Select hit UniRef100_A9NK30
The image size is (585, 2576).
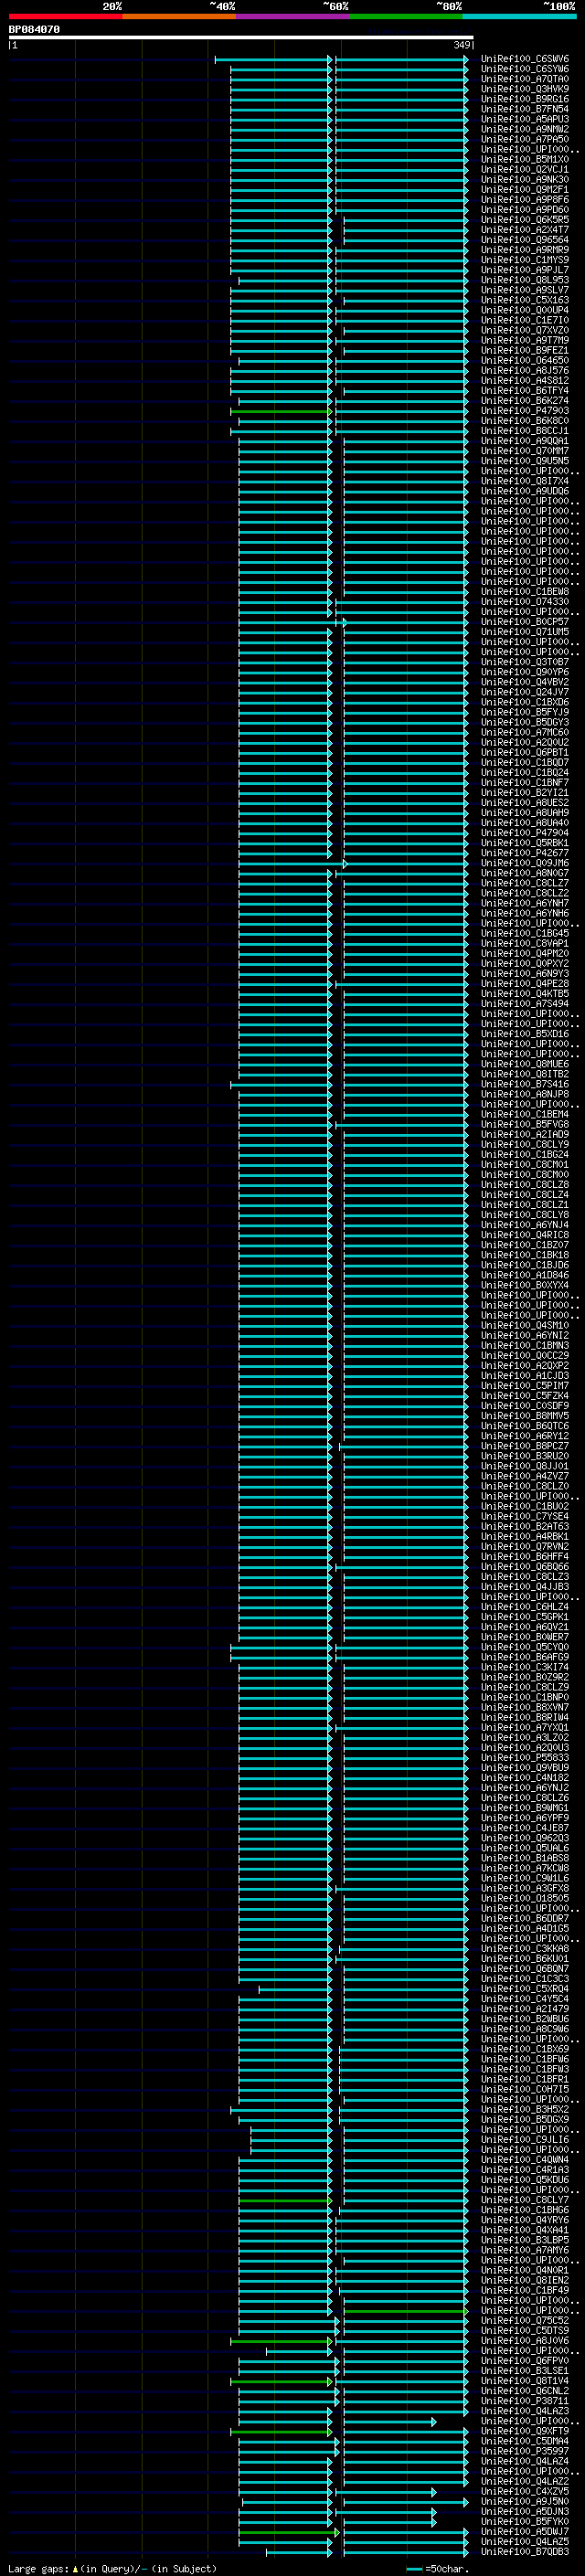tap(524, 180)
